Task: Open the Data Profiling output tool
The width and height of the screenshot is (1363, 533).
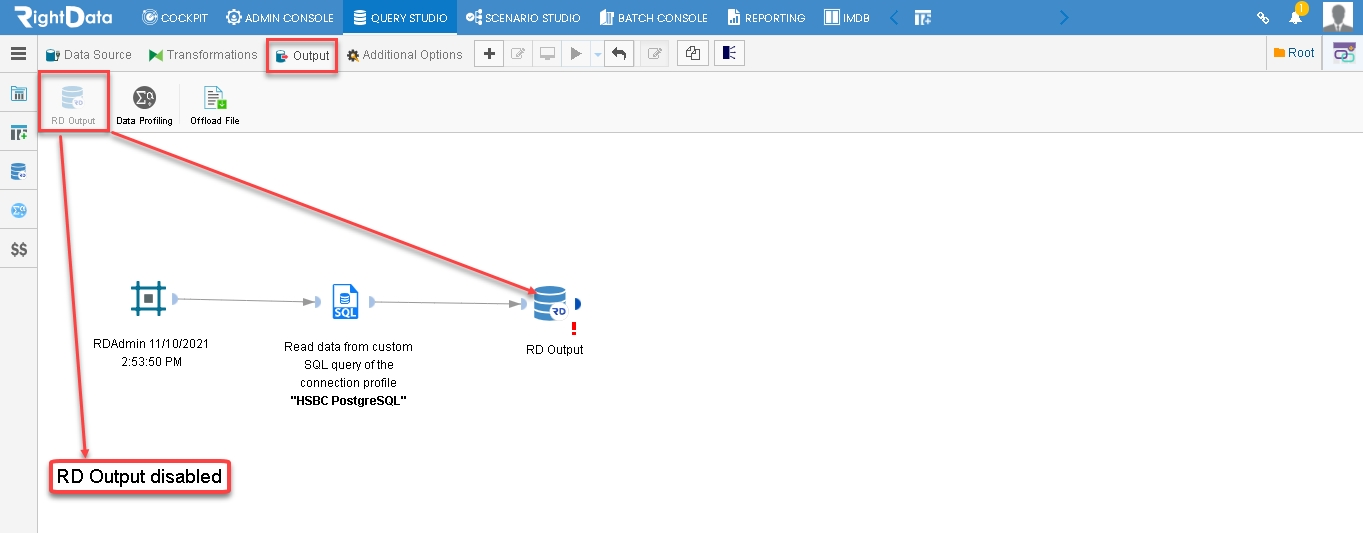Action: click(x=144, y=105)
